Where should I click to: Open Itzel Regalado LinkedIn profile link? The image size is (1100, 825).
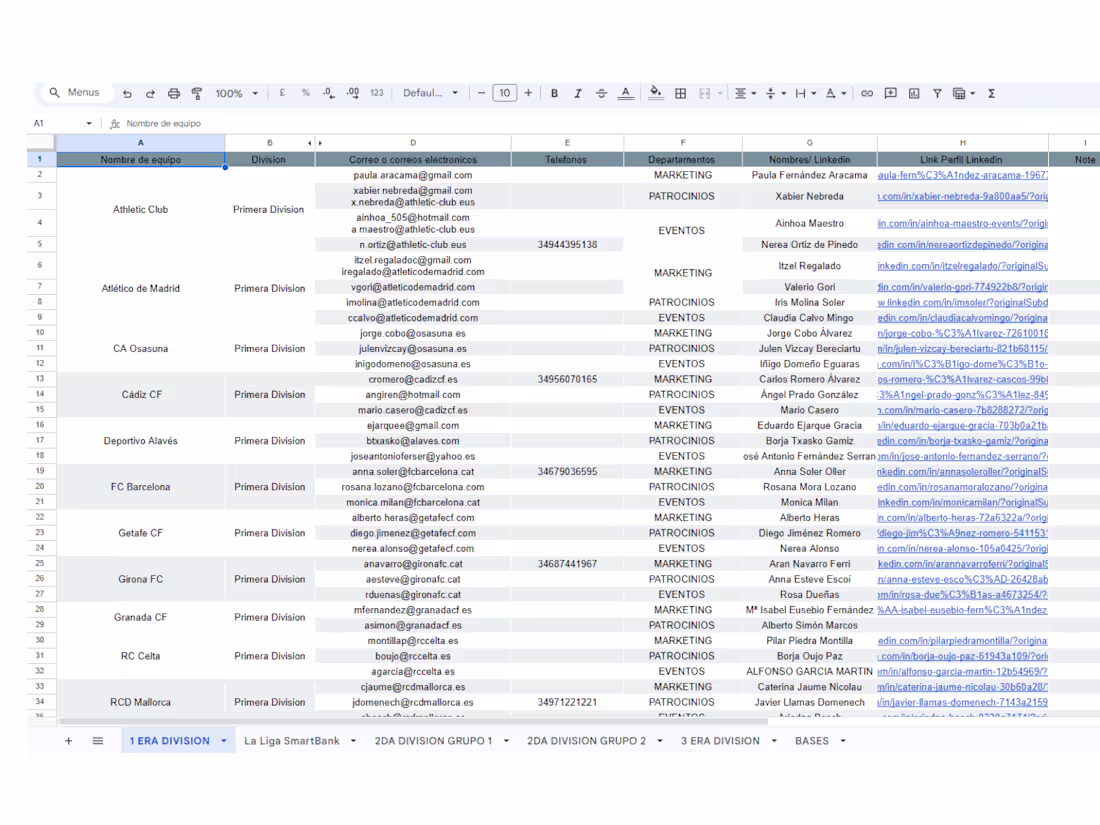962,266
